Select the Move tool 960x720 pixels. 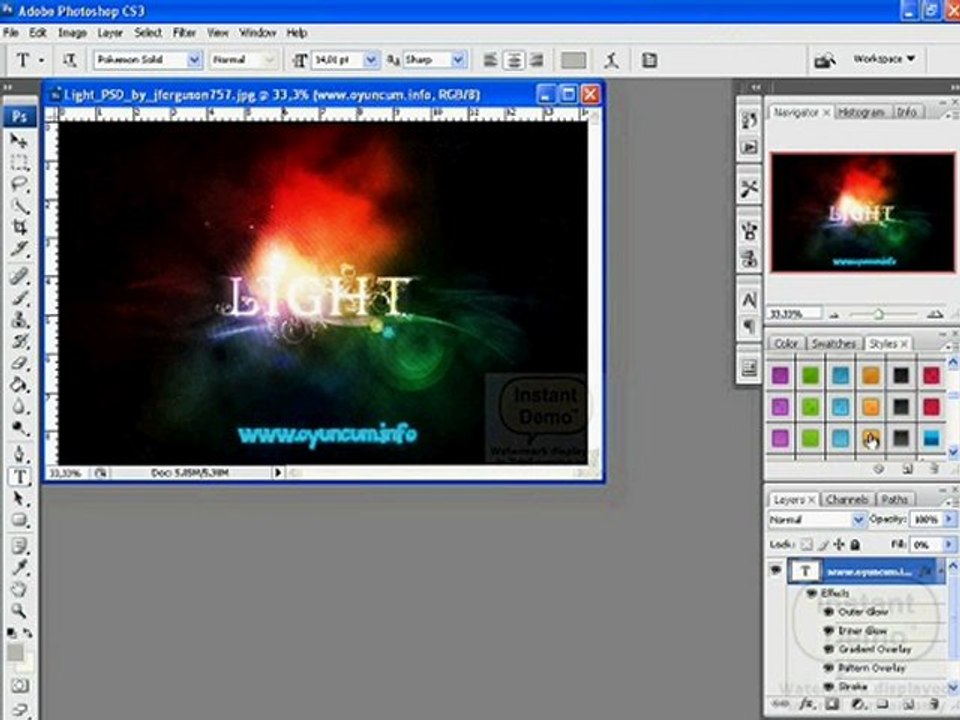pyautogui.click(x=20, y=140)
